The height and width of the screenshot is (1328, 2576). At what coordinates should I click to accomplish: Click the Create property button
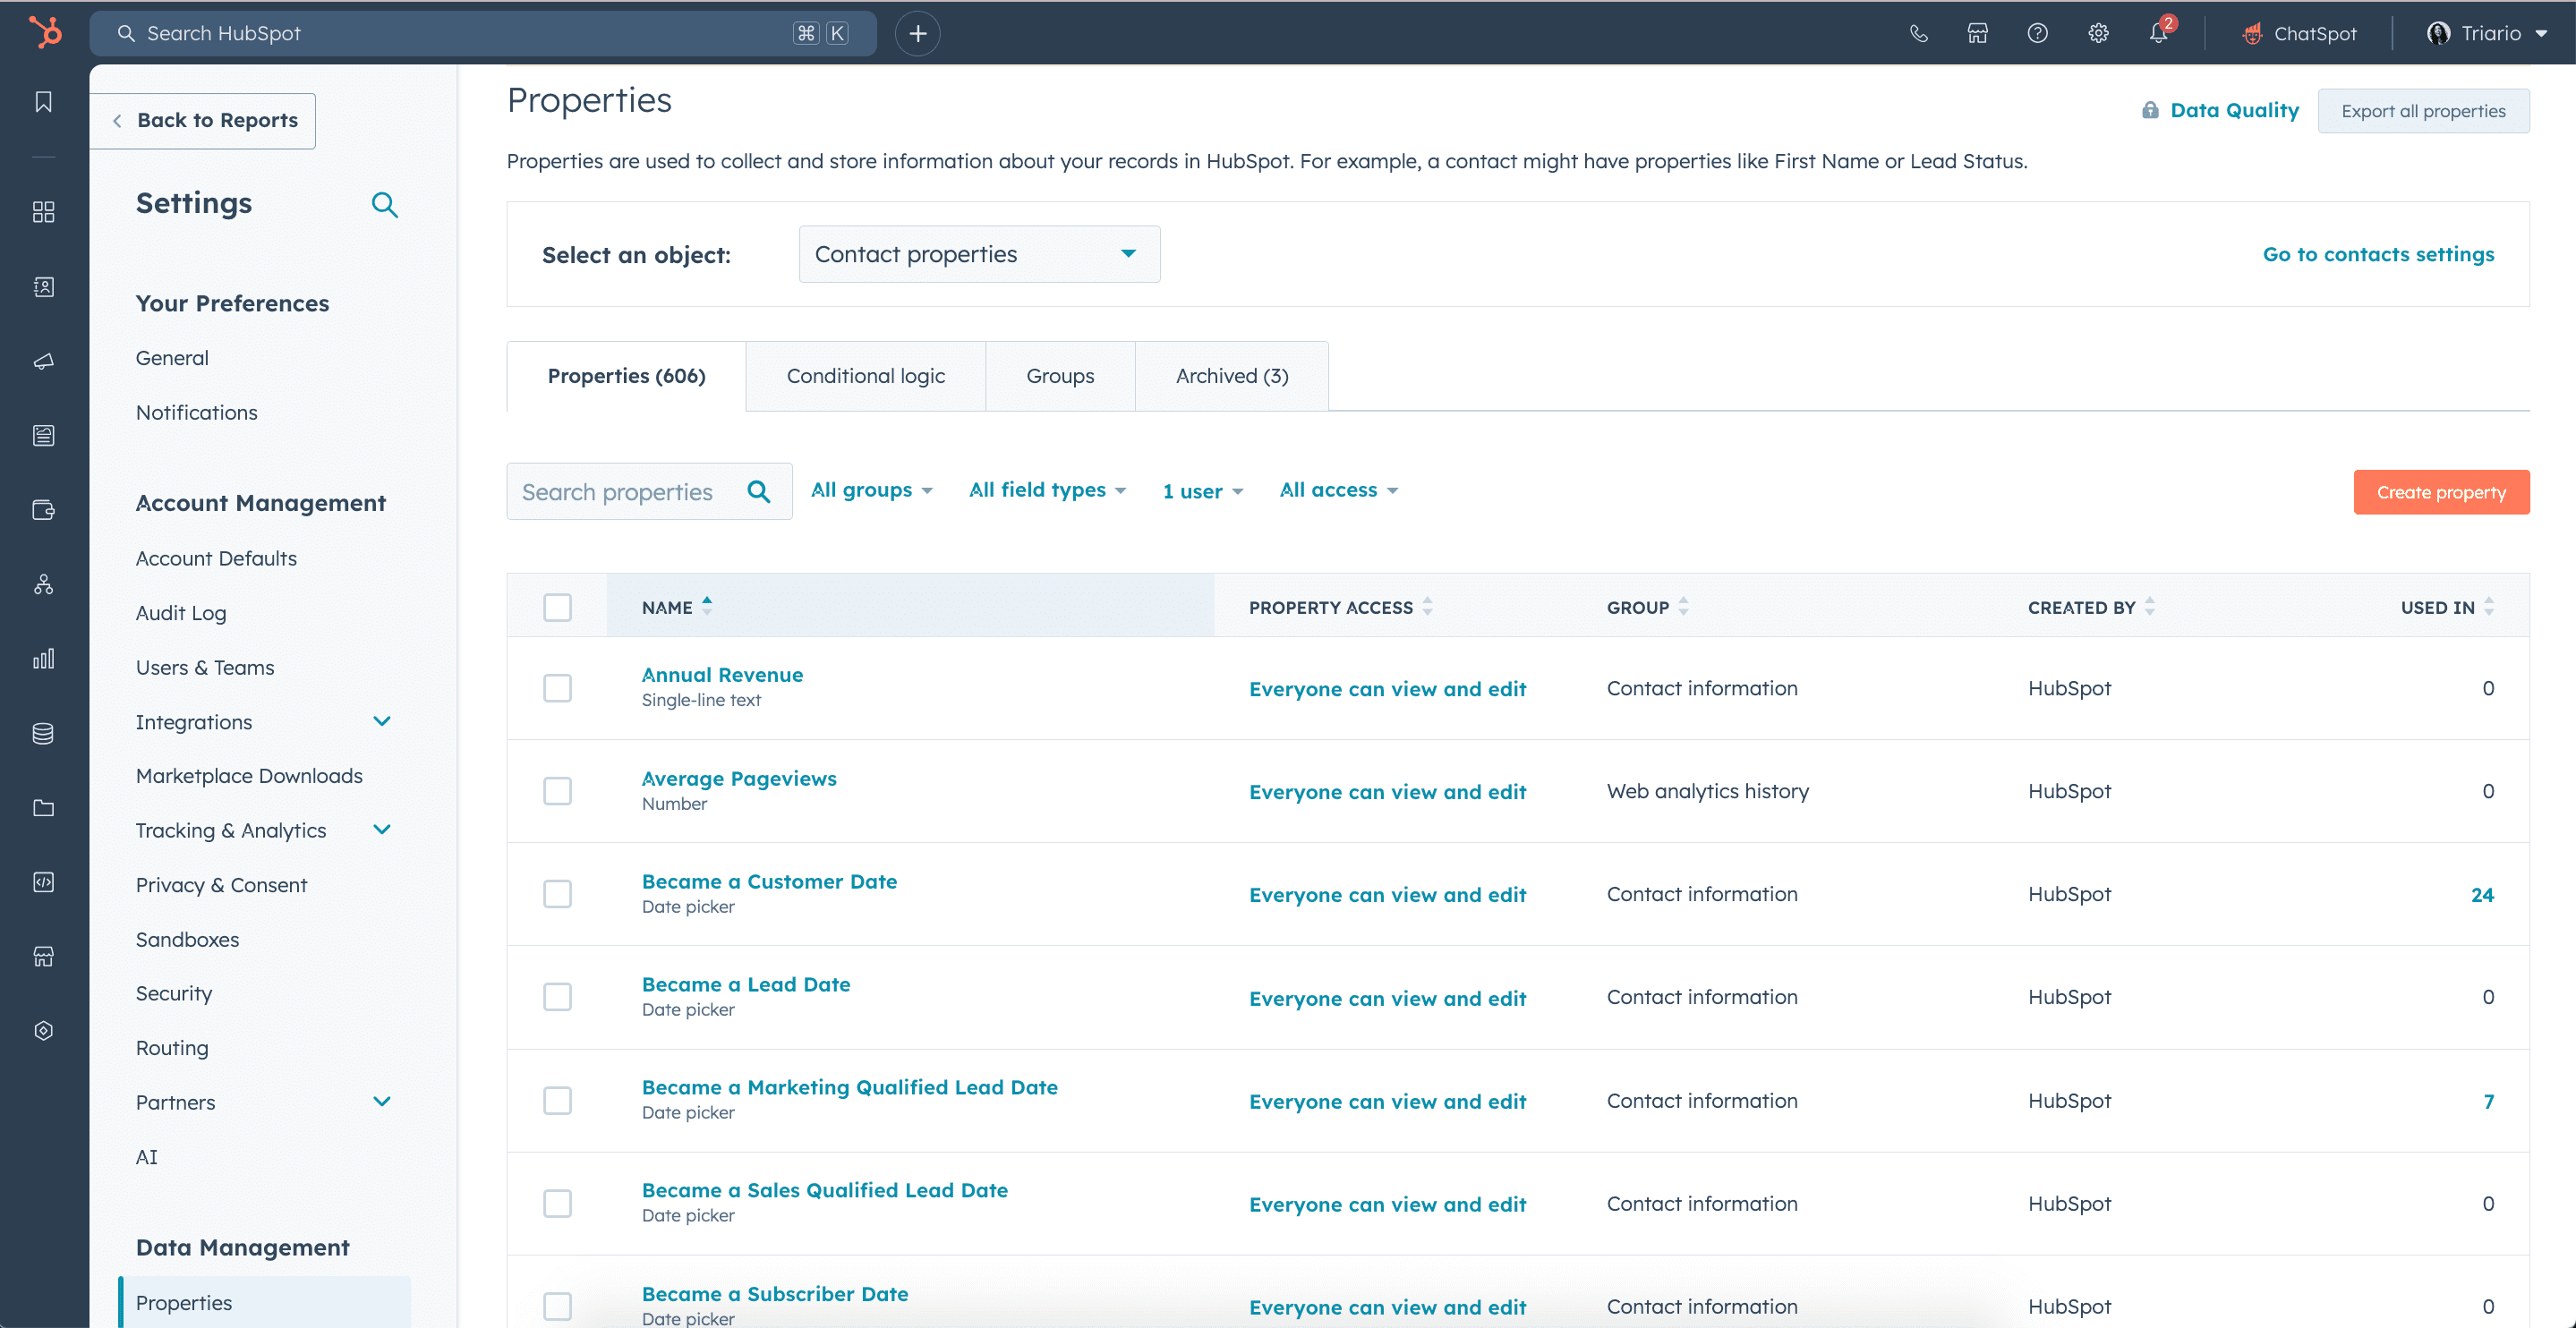coord(2441,492)
